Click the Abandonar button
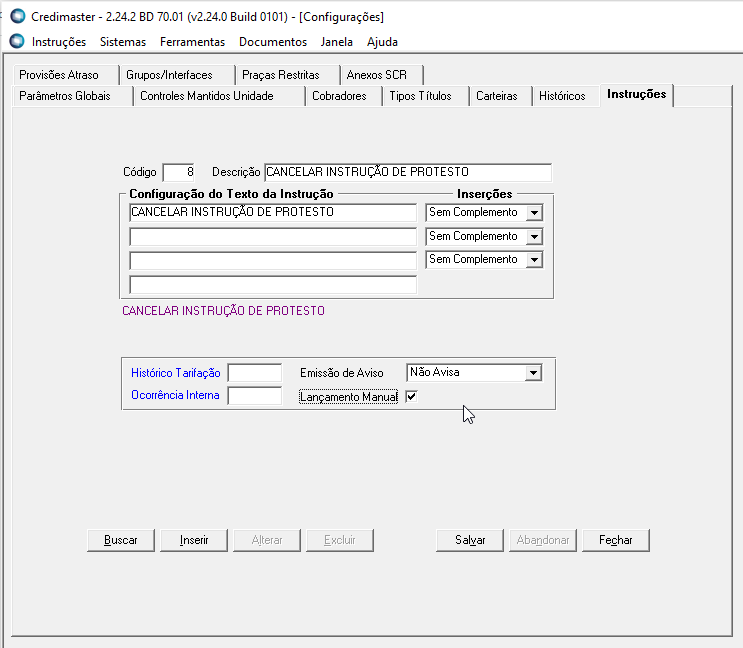The image size is (743, 648). tap(543, 540)
